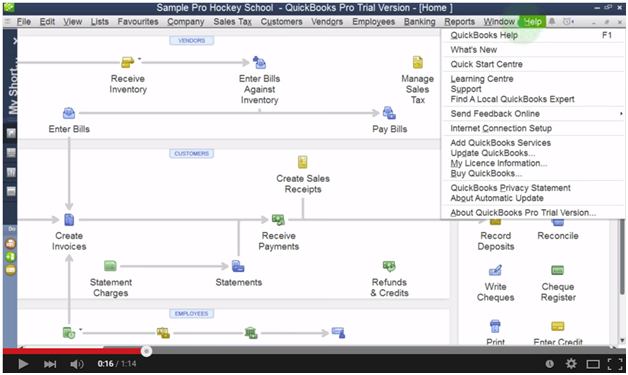The height and width of the screenshot is (375, 628).
Task: Click the Create Sales Receipts icon
Action: [303, 162]
